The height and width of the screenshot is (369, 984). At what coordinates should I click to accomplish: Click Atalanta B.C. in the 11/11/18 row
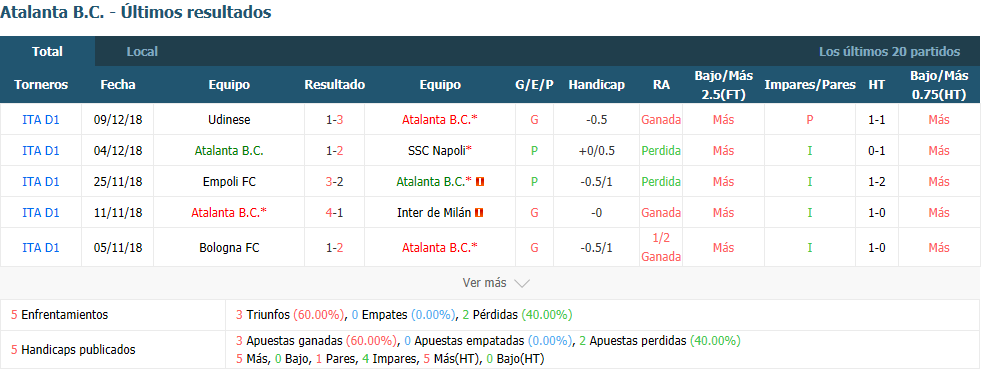tap(229, 213)
